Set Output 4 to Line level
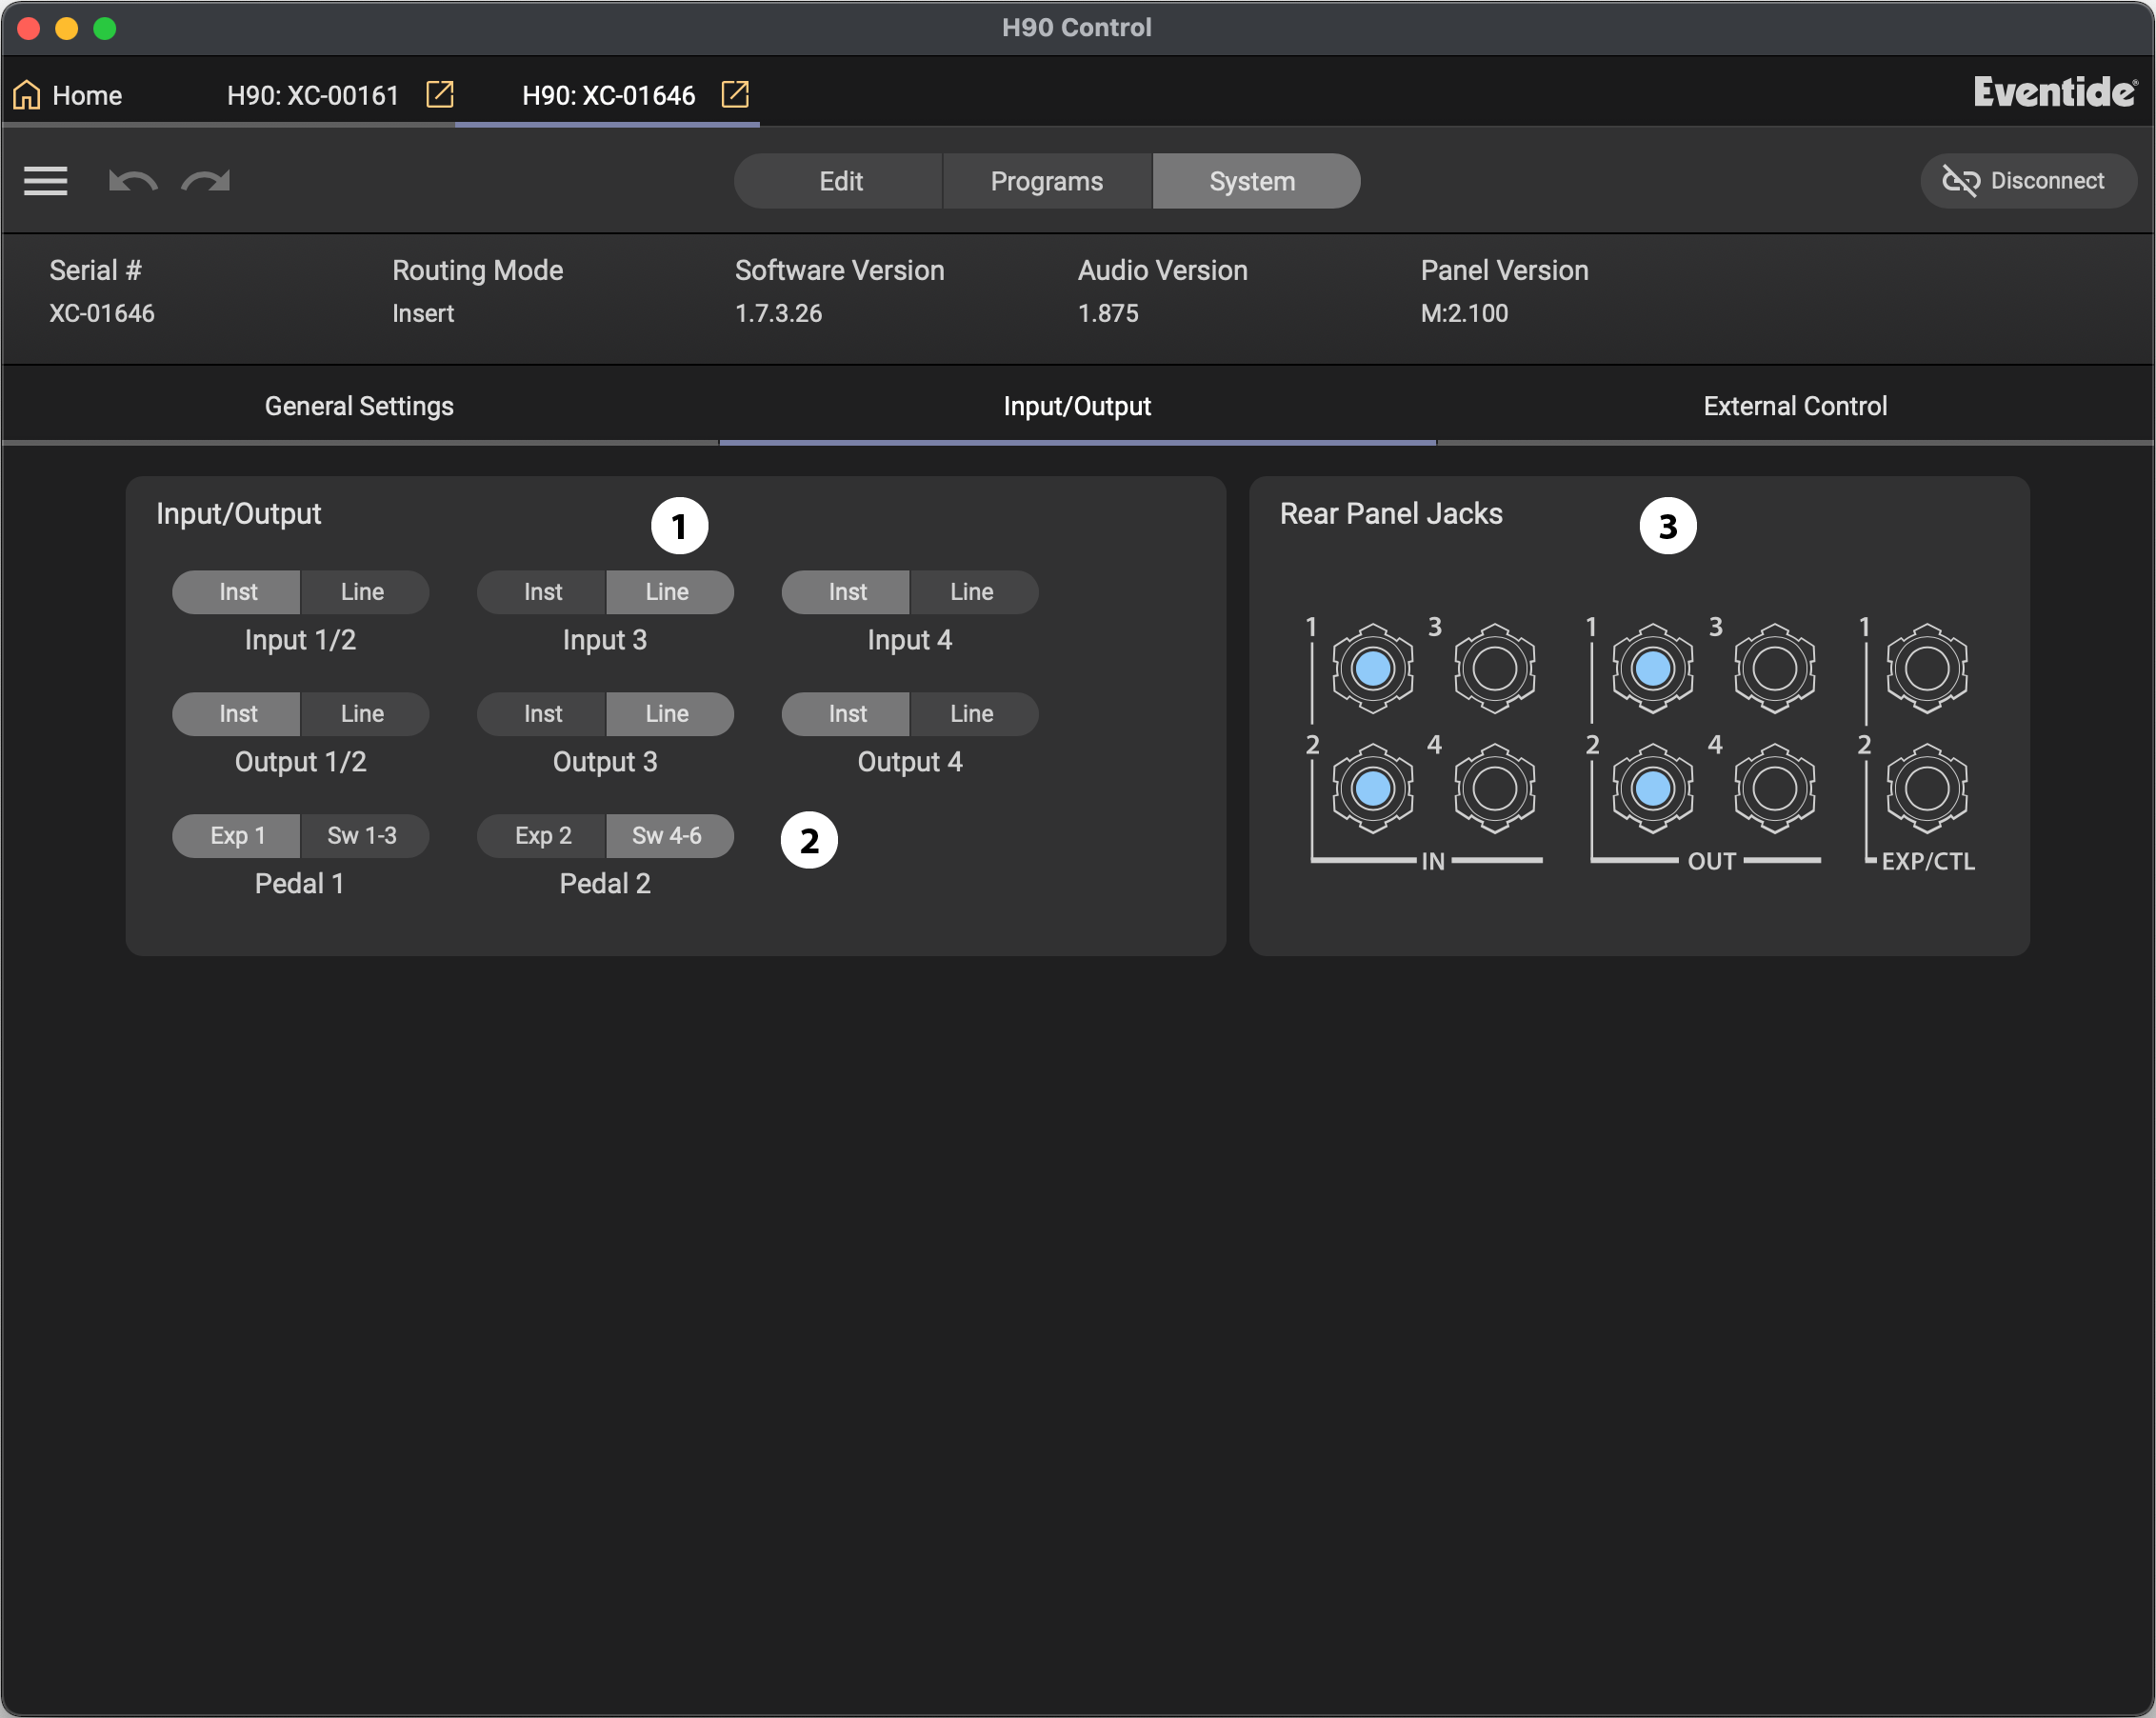The height and width of the screenshot is (1718, 2156). pyautogui.click(x=972, y=714)
